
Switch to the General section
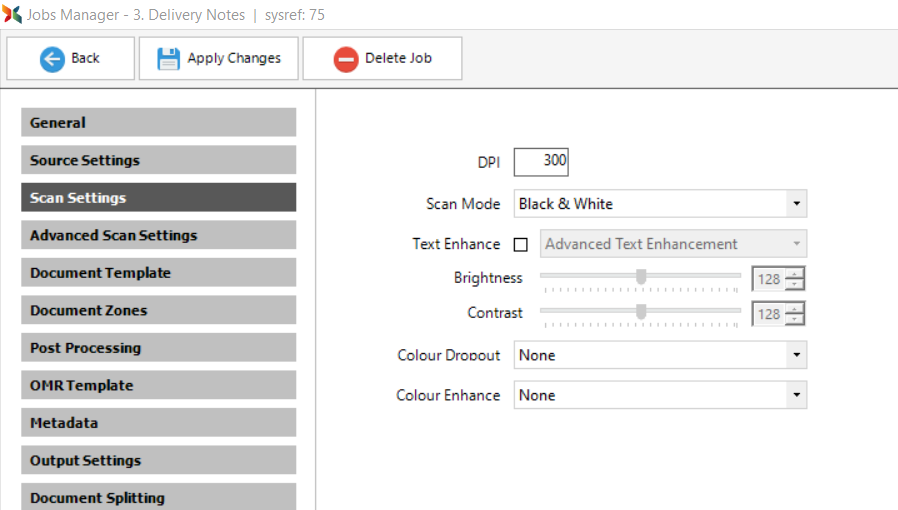click(x=159, y=122)
